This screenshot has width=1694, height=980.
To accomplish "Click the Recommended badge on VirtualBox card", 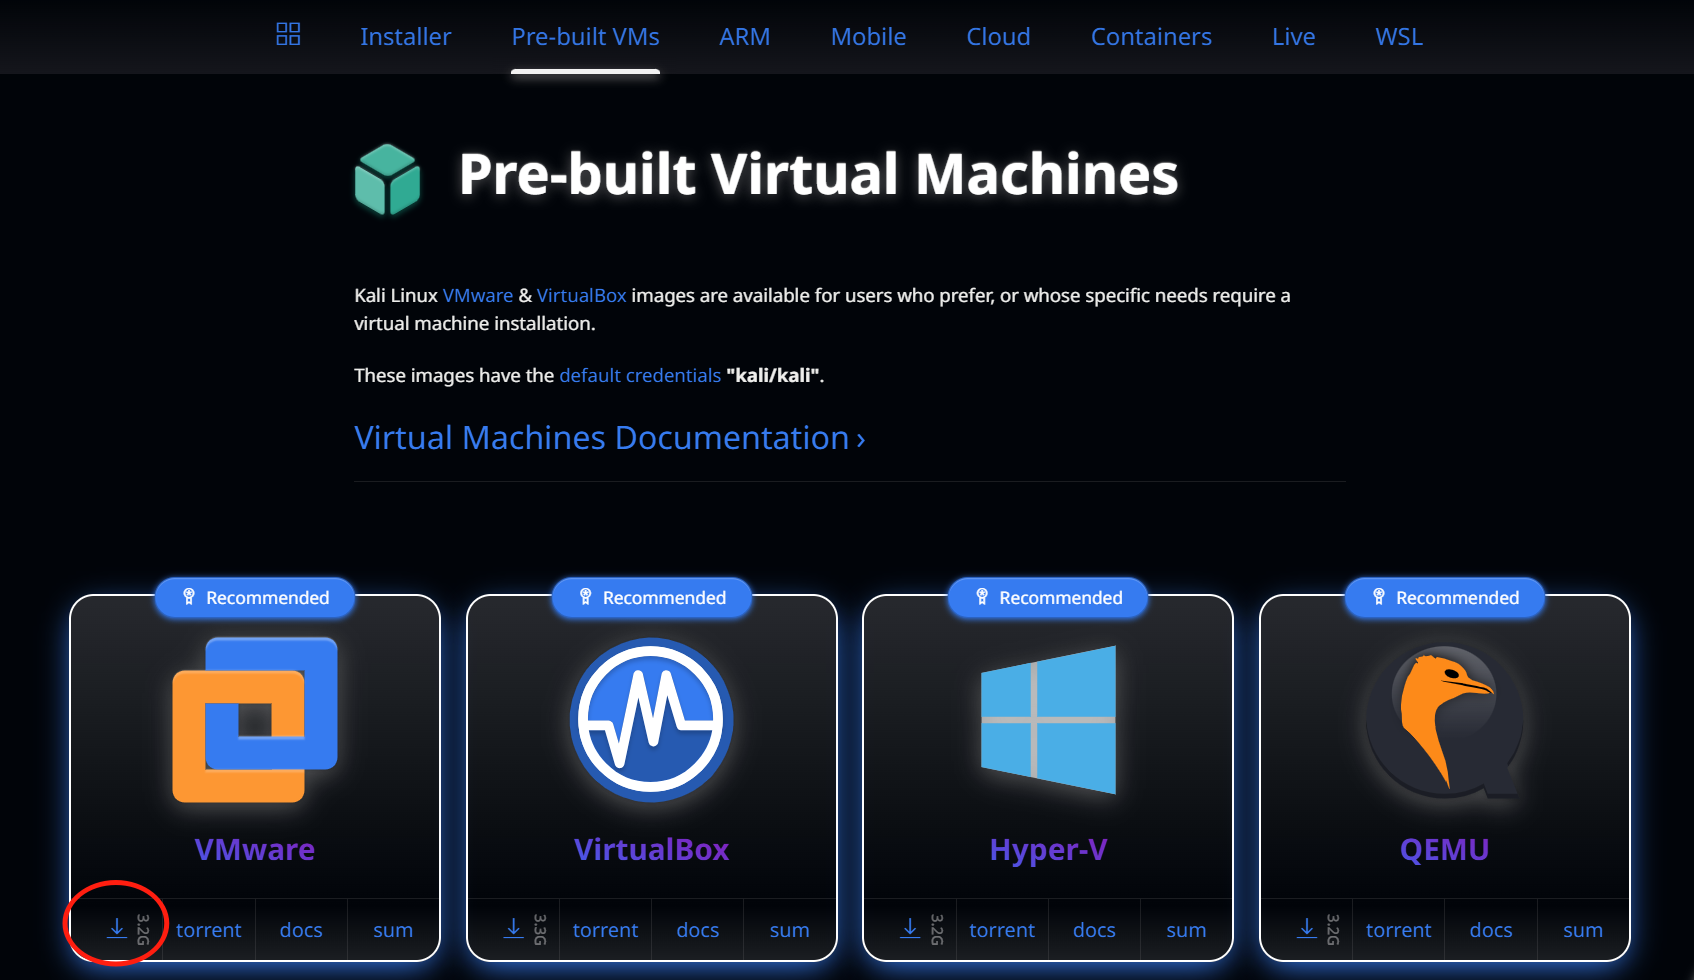I will pyautogui.click(x=652, y=597).
